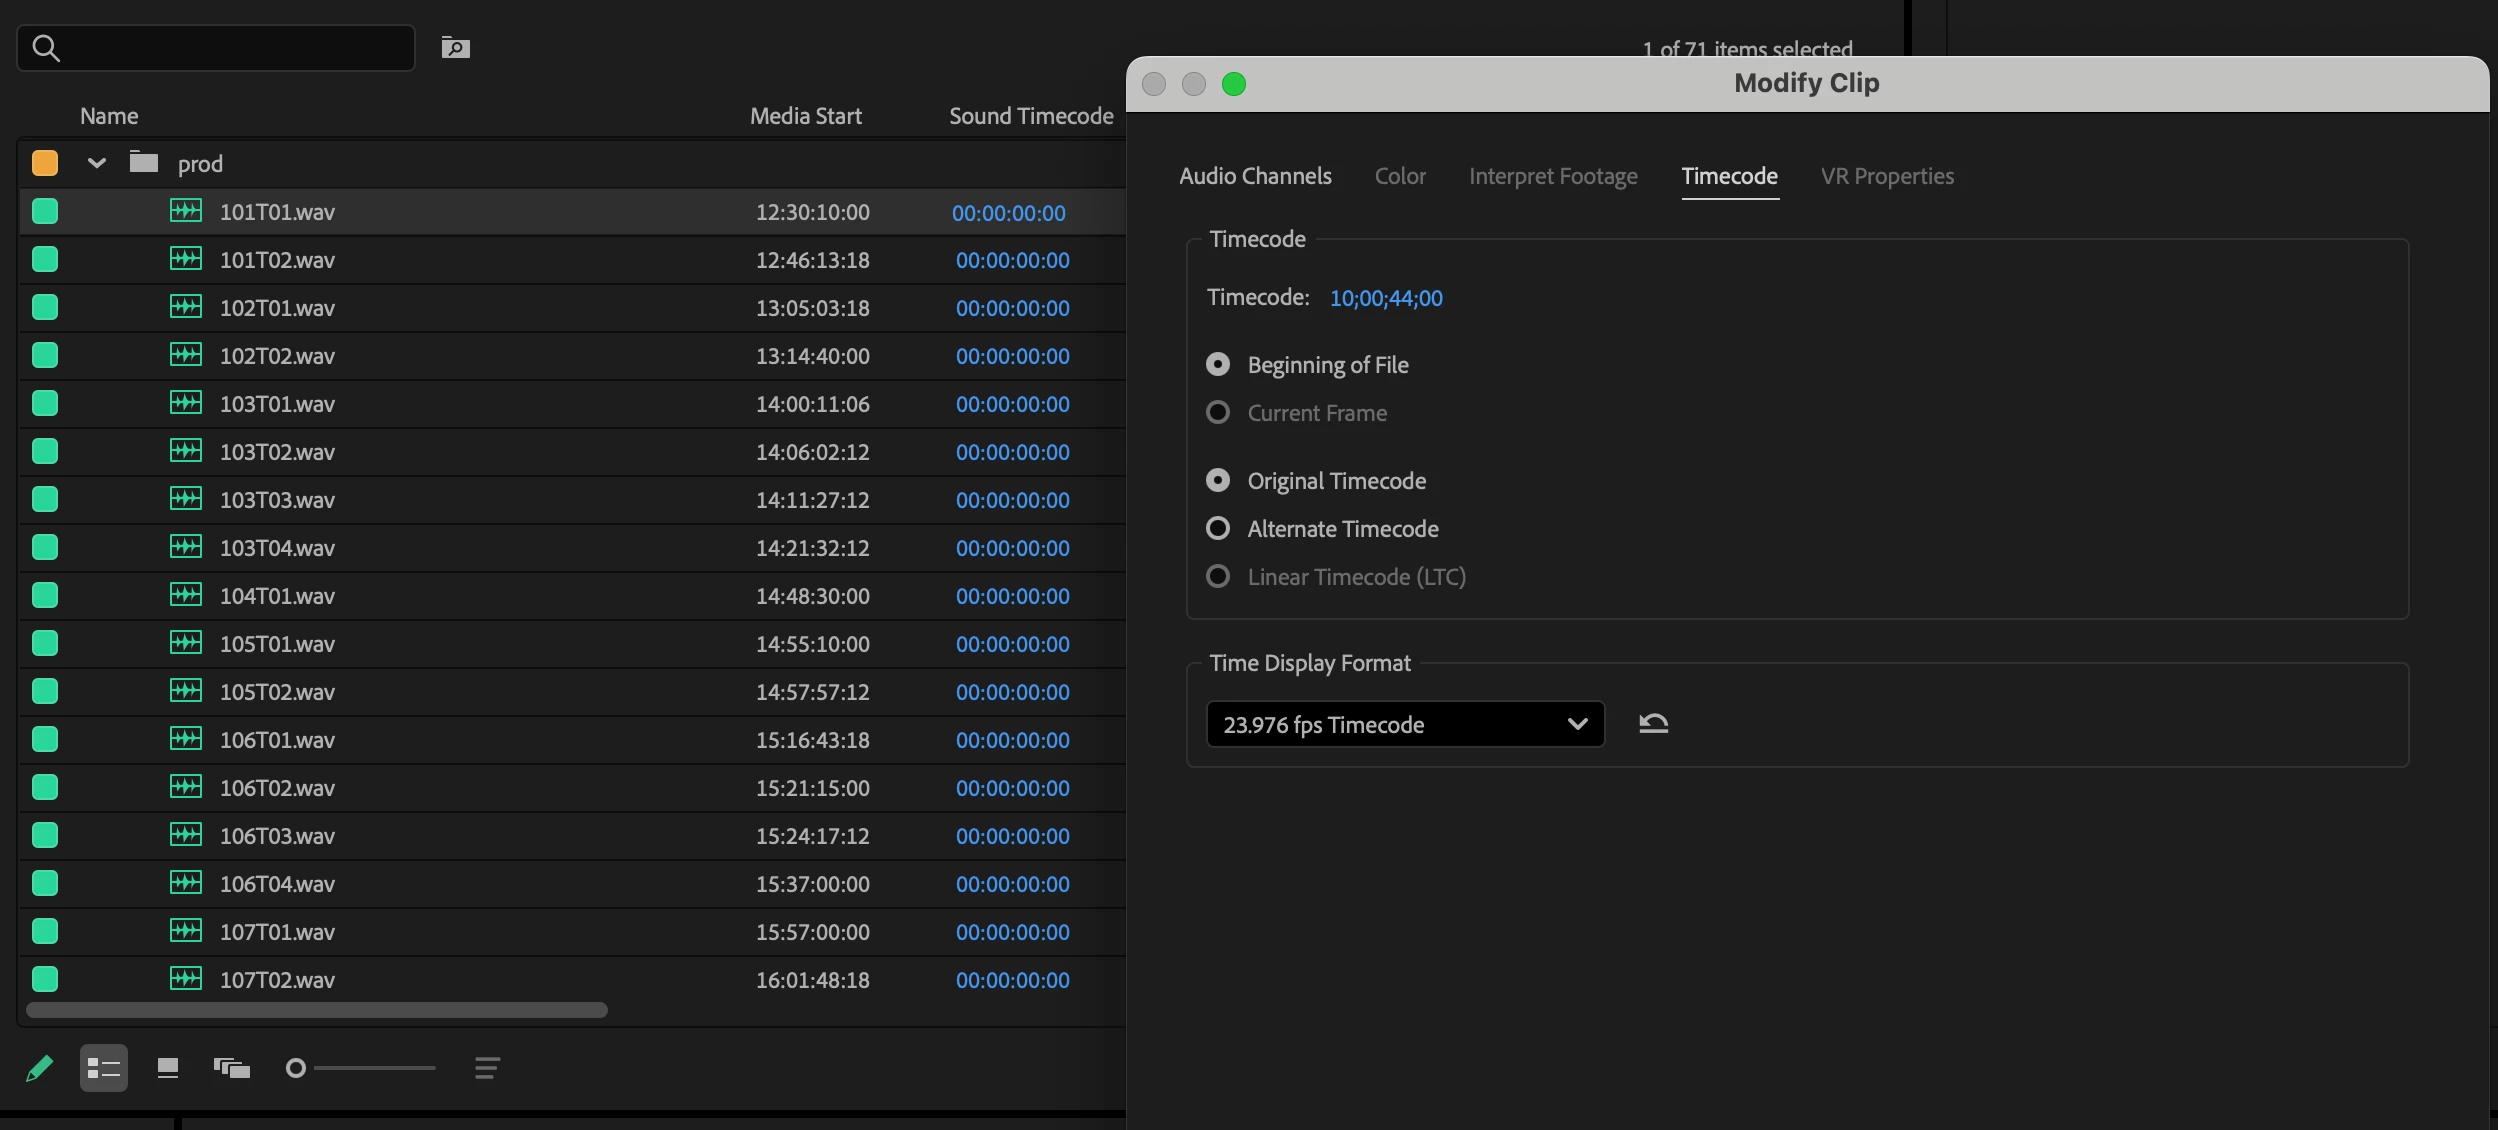Select the Original Timecode radio button
Screen dimensions: 2498x1130
point(1218,480)
